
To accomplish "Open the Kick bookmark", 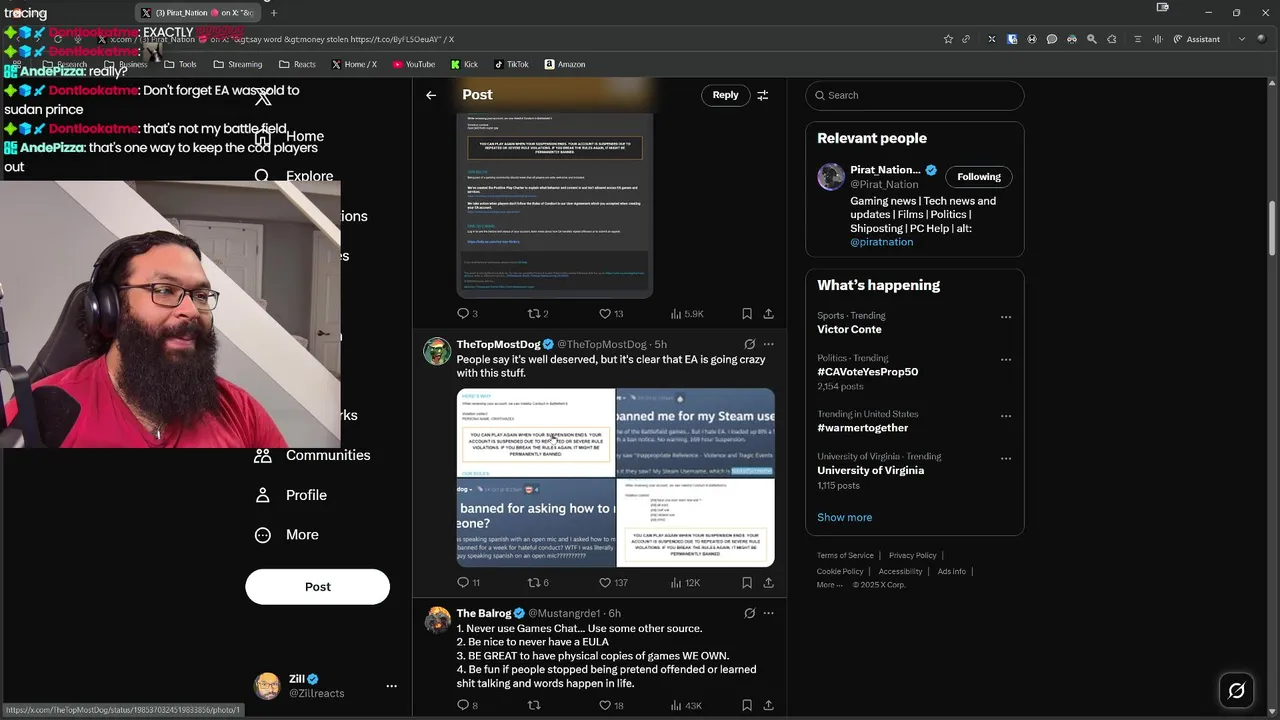I will tap(465, 64).
